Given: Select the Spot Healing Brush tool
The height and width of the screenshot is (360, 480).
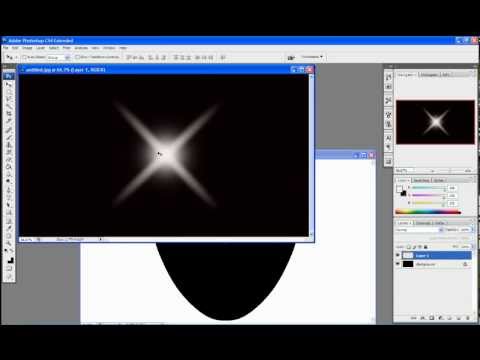Looking at the screenshot, I should pos(9,129).
